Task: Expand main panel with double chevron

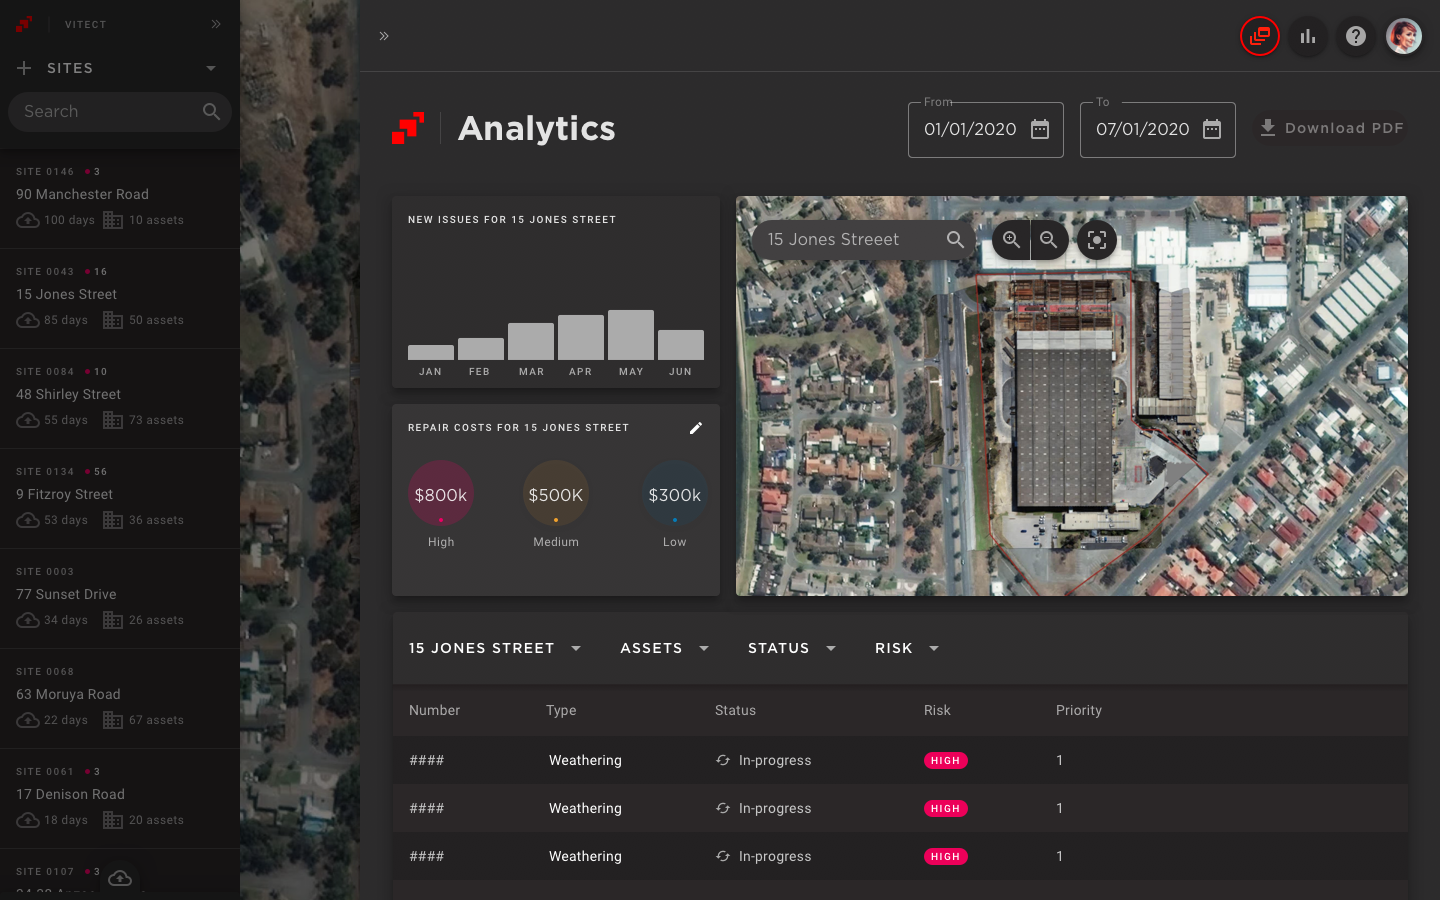Action: tap(384, 36)
